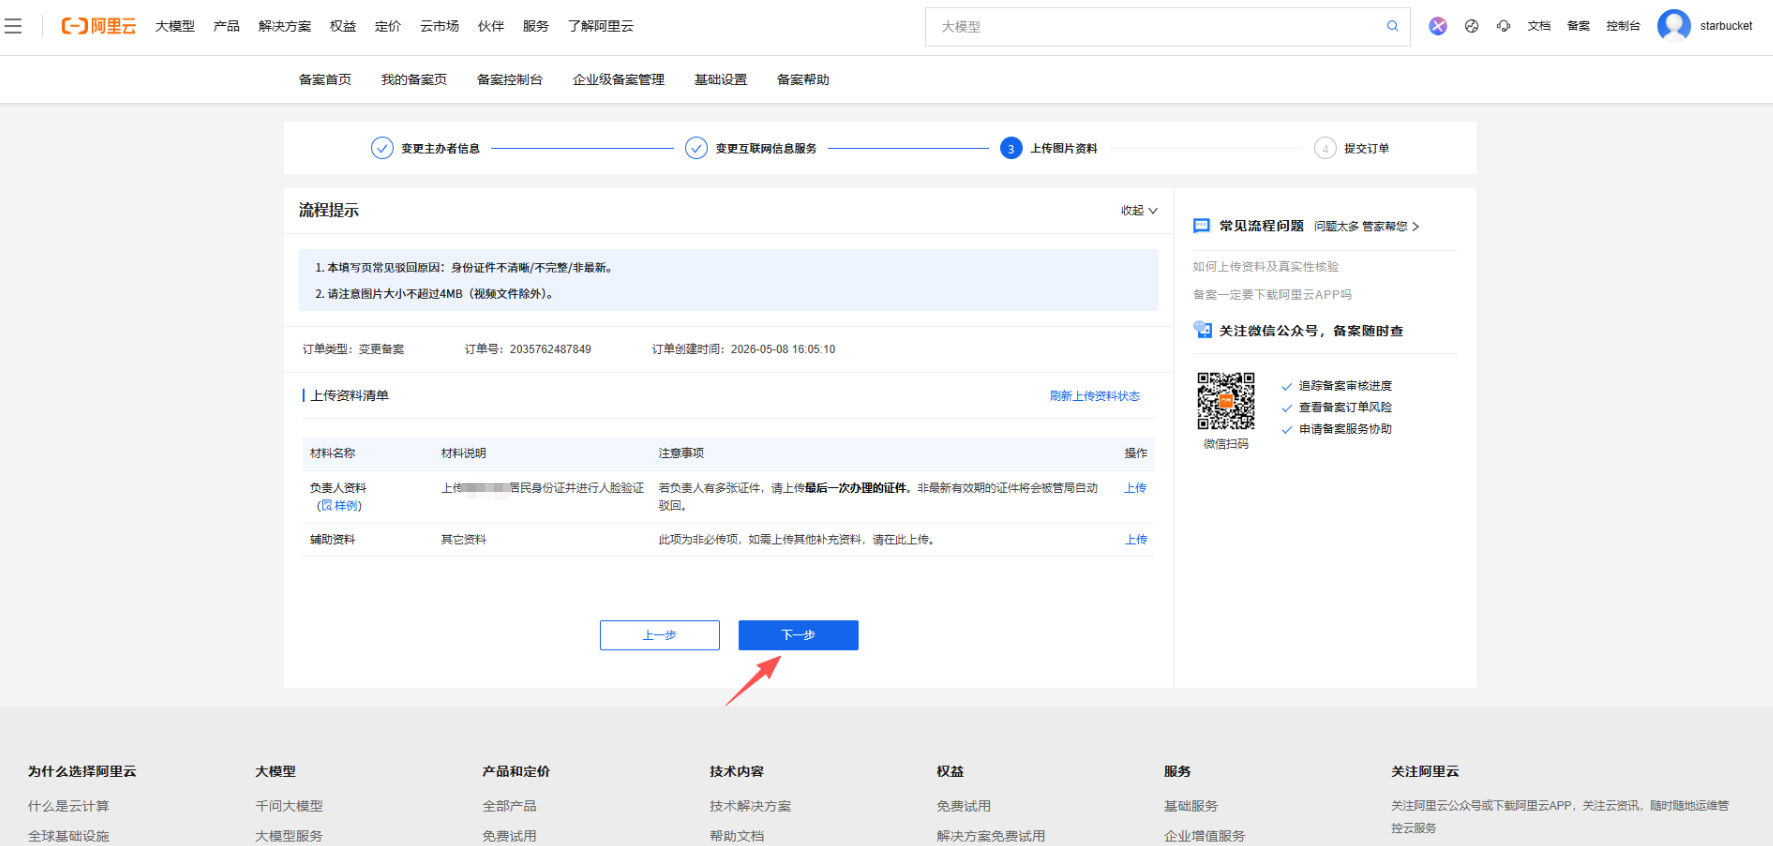Viewport: 1773px width, 846px height.
Task: Click the 常见流程问题 chat icon
Action: click(x=1201, y=226)
